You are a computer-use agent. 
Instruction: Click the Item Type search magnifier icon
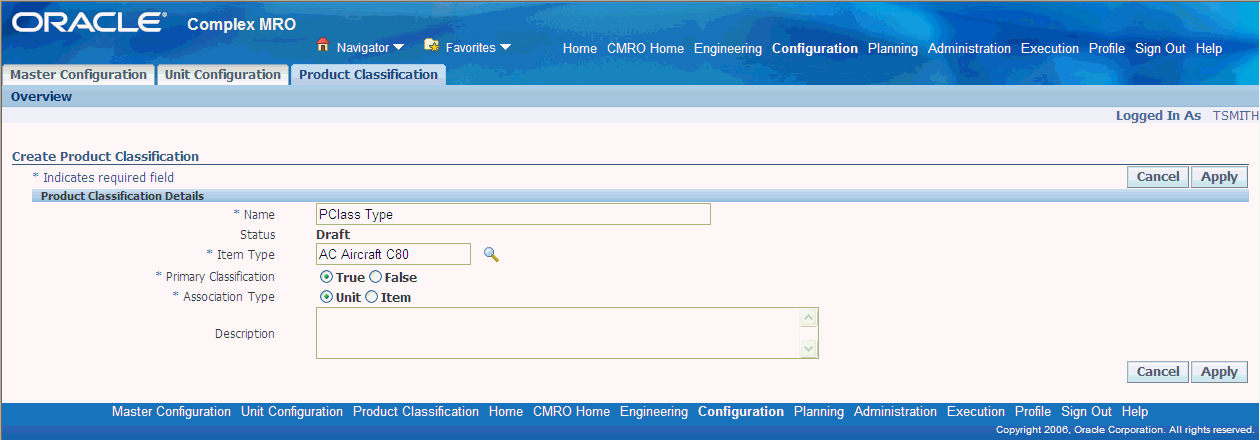pos(491,255)
